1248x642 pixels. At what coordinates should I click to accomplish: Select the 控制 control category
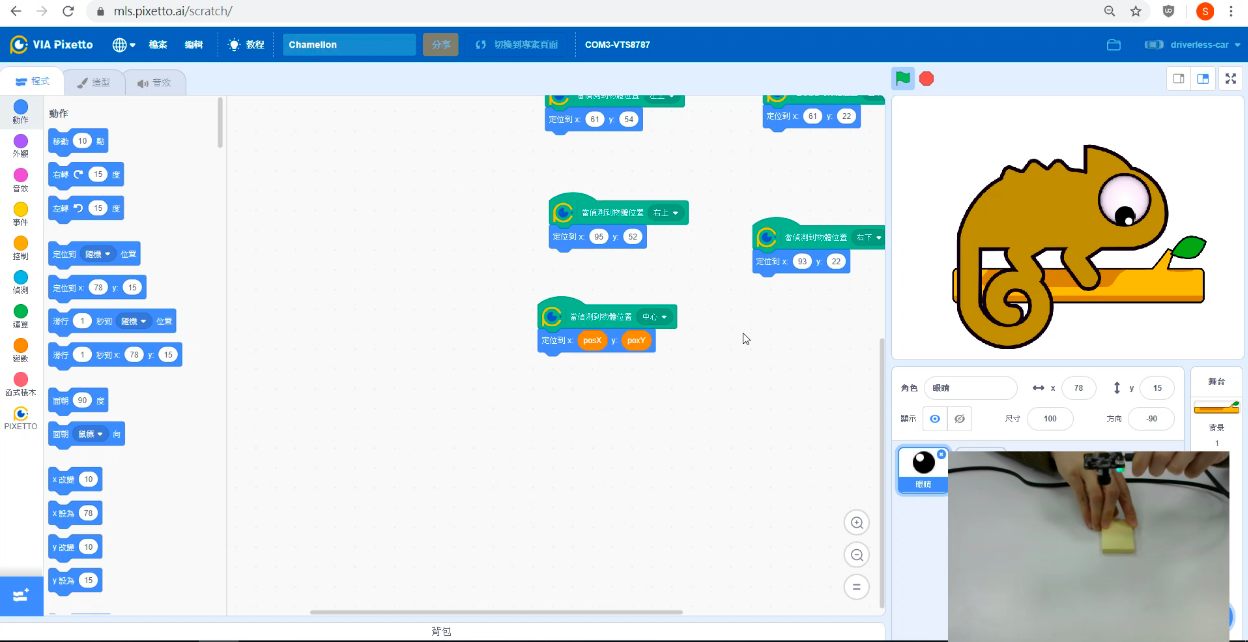coord(20,248)
